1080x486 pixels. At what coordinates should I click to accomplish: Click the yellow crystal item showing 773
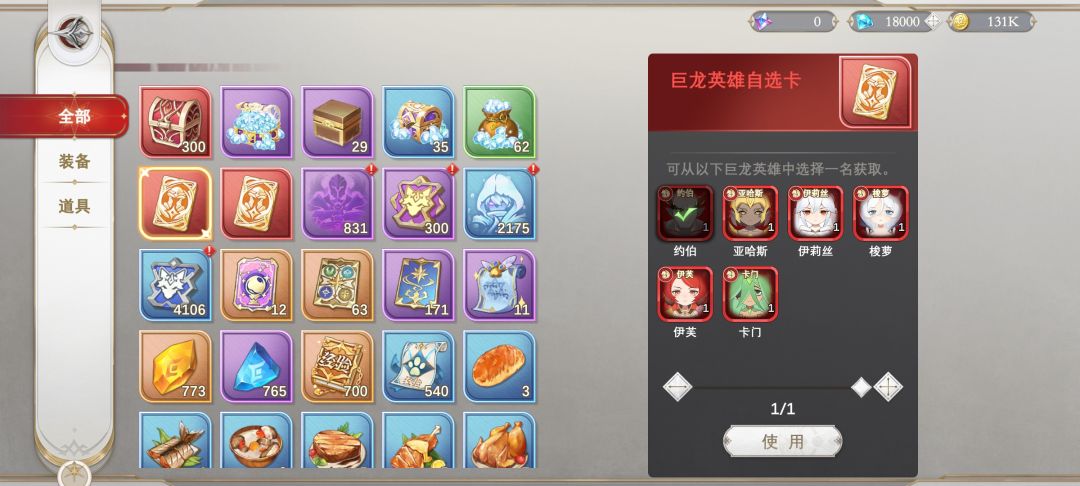(175, 366)
